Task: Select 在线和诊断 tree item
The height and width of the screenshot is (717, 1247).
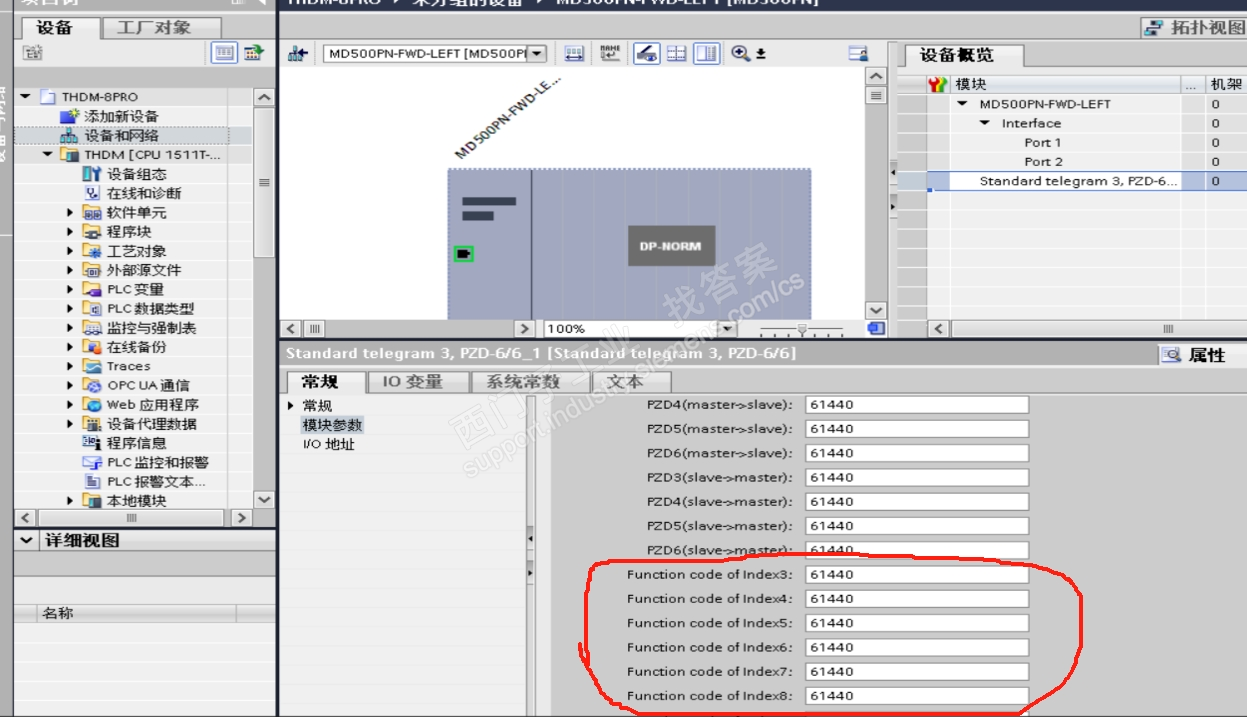Action: click(x=144, y=193)
